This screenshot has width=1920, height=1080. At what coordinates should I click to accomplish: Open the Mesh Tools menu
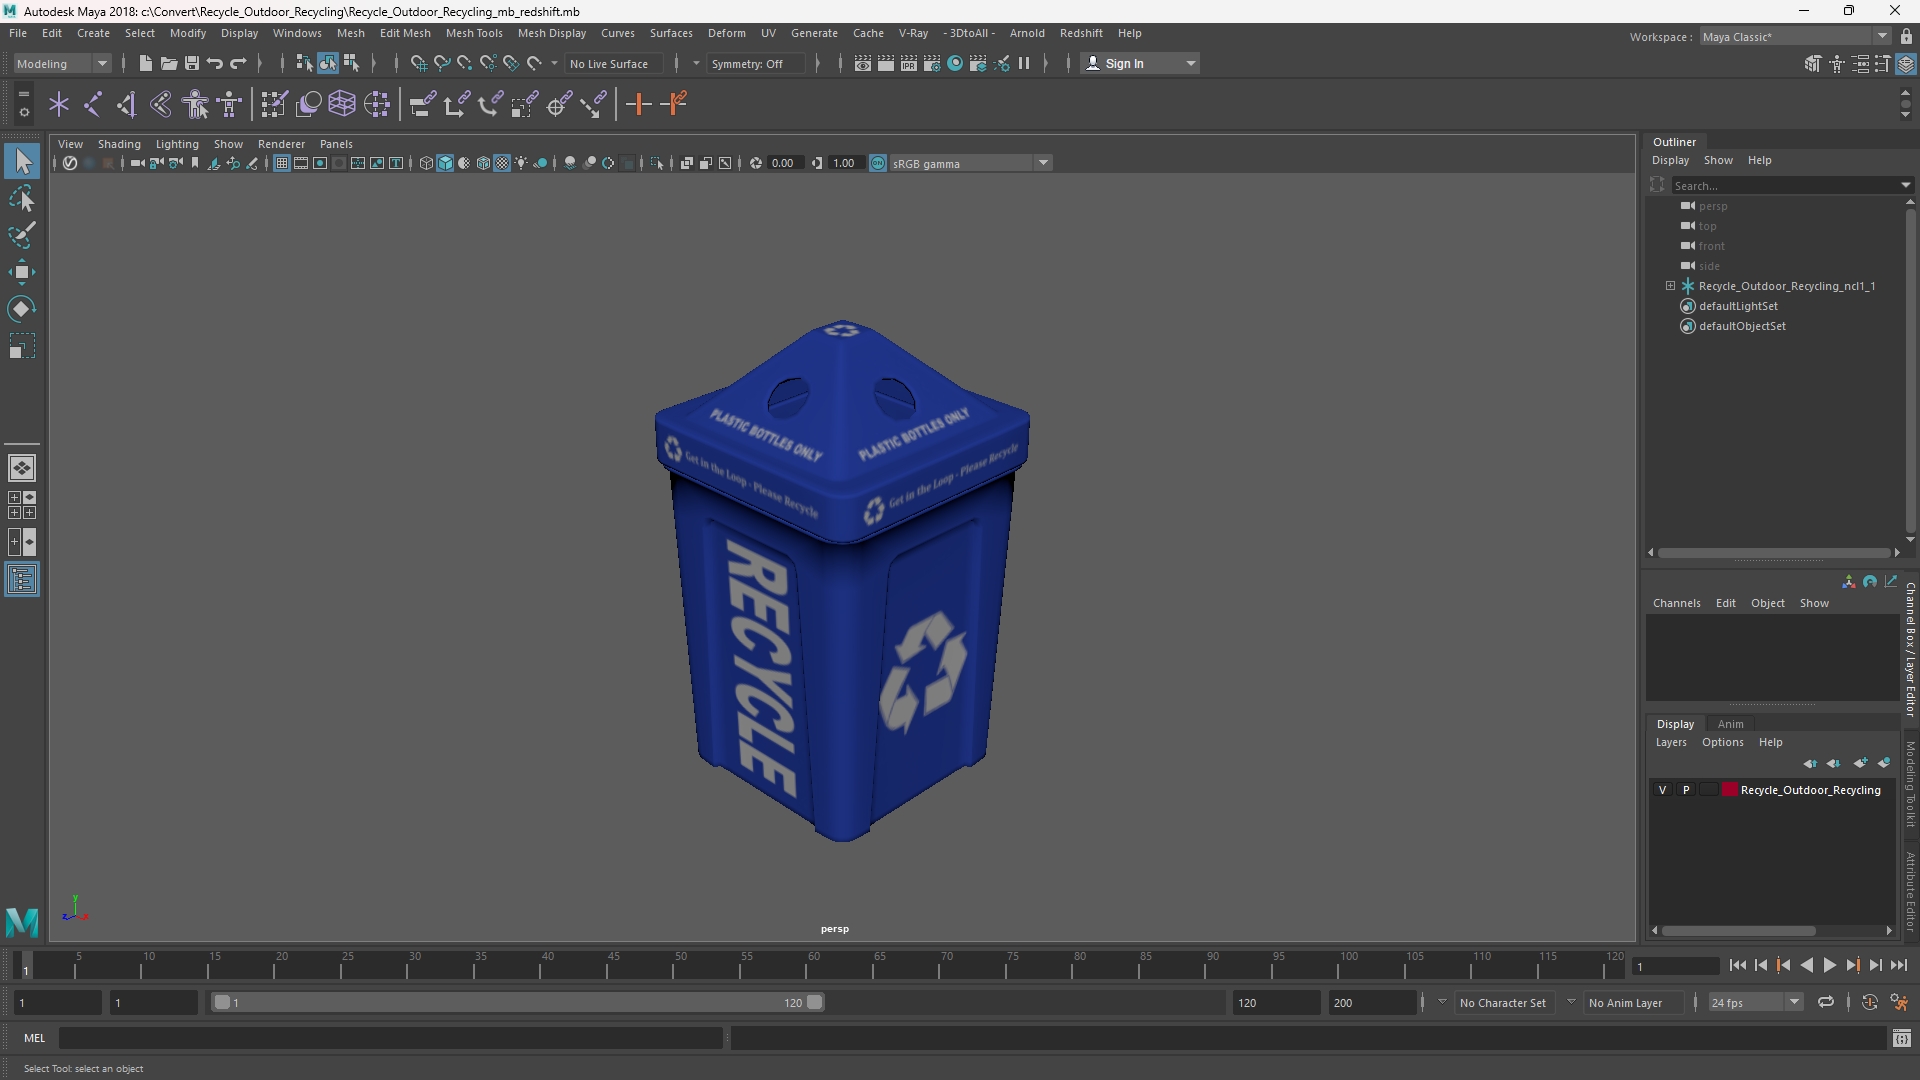coord(474,33)
